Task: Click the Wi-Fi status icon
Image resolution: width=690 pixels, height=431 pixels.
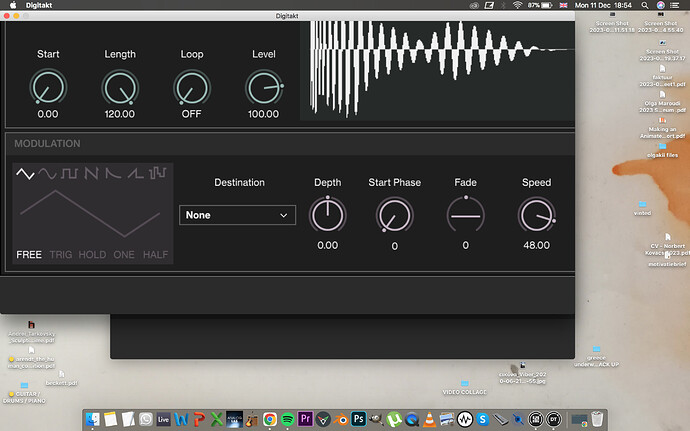Action: [x=518, y=5]
